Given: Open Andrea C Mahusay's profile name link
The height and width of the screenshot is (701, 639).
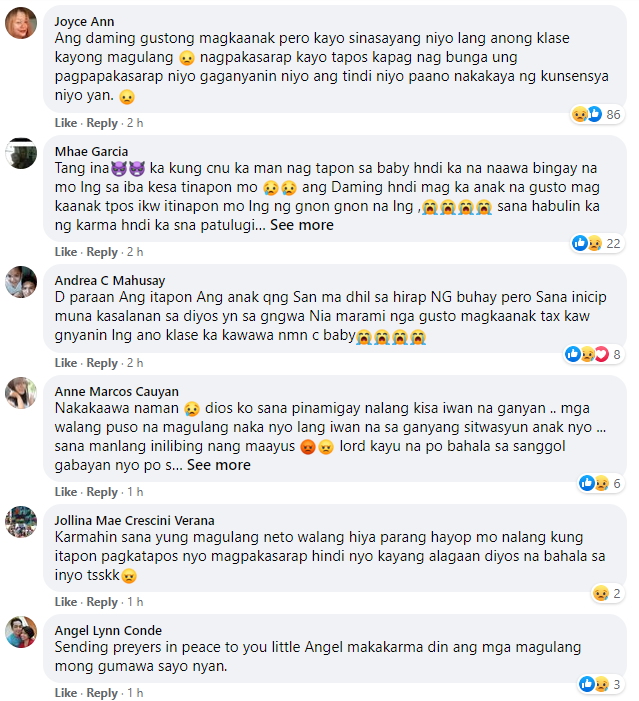Looking at the screenshot, I should (110, 281).
